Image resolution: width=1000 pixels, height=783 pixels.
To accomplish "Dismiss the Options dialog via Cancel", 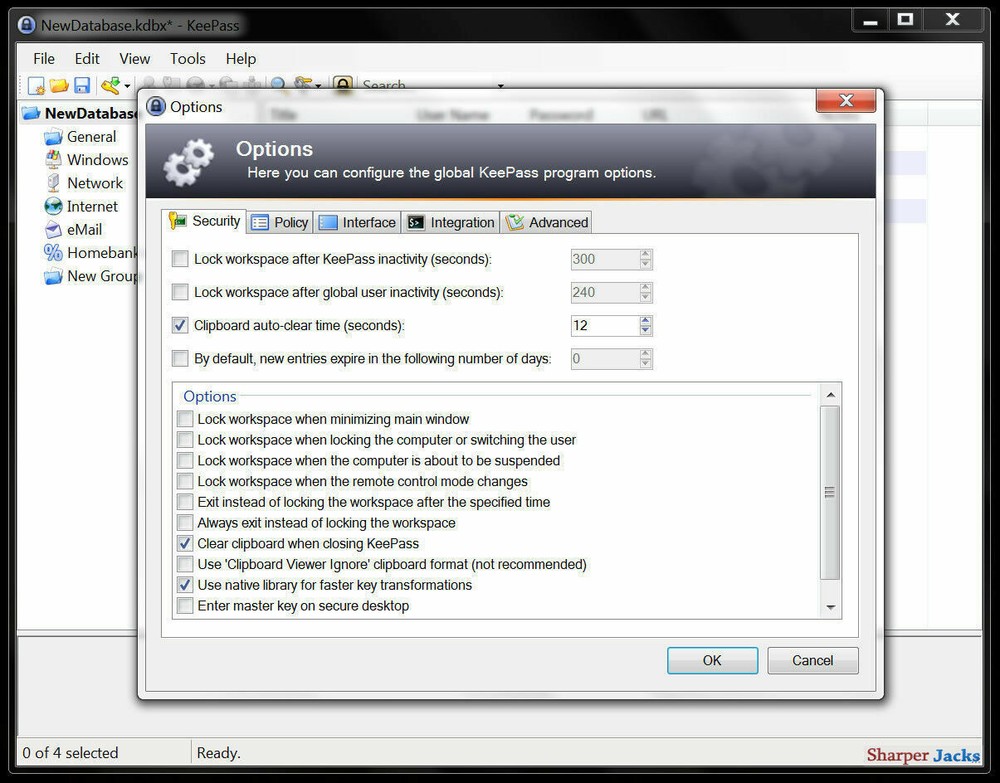I will click(x=812, y=660).
